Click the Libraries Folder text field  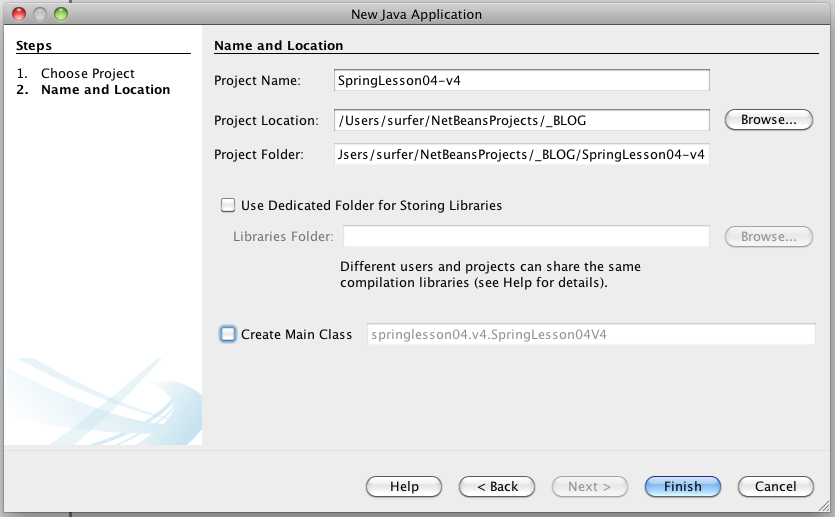point(526,236)
